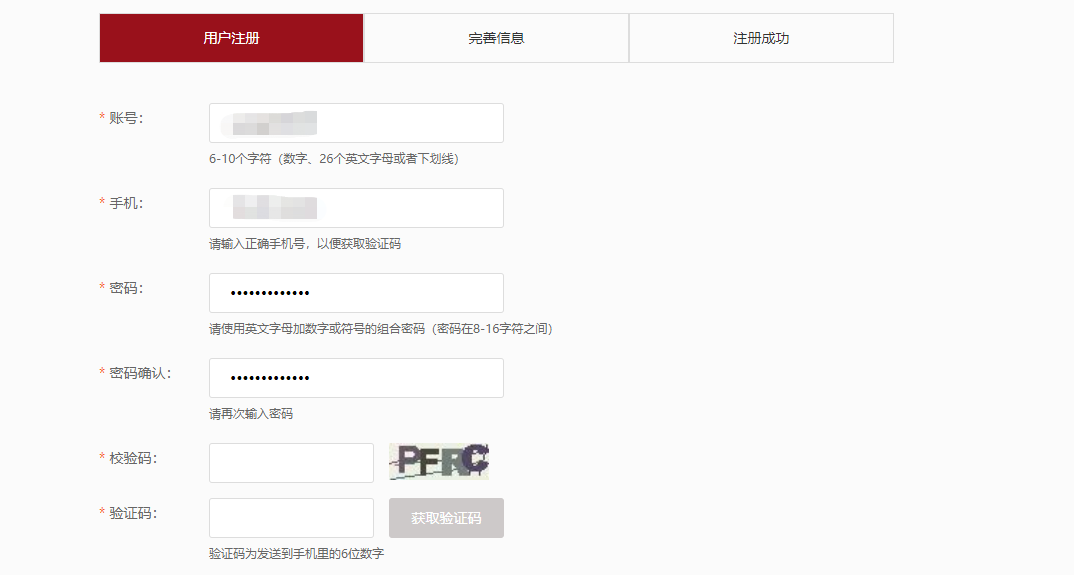Click the 获取验证码 button

[x=446, y=518]
